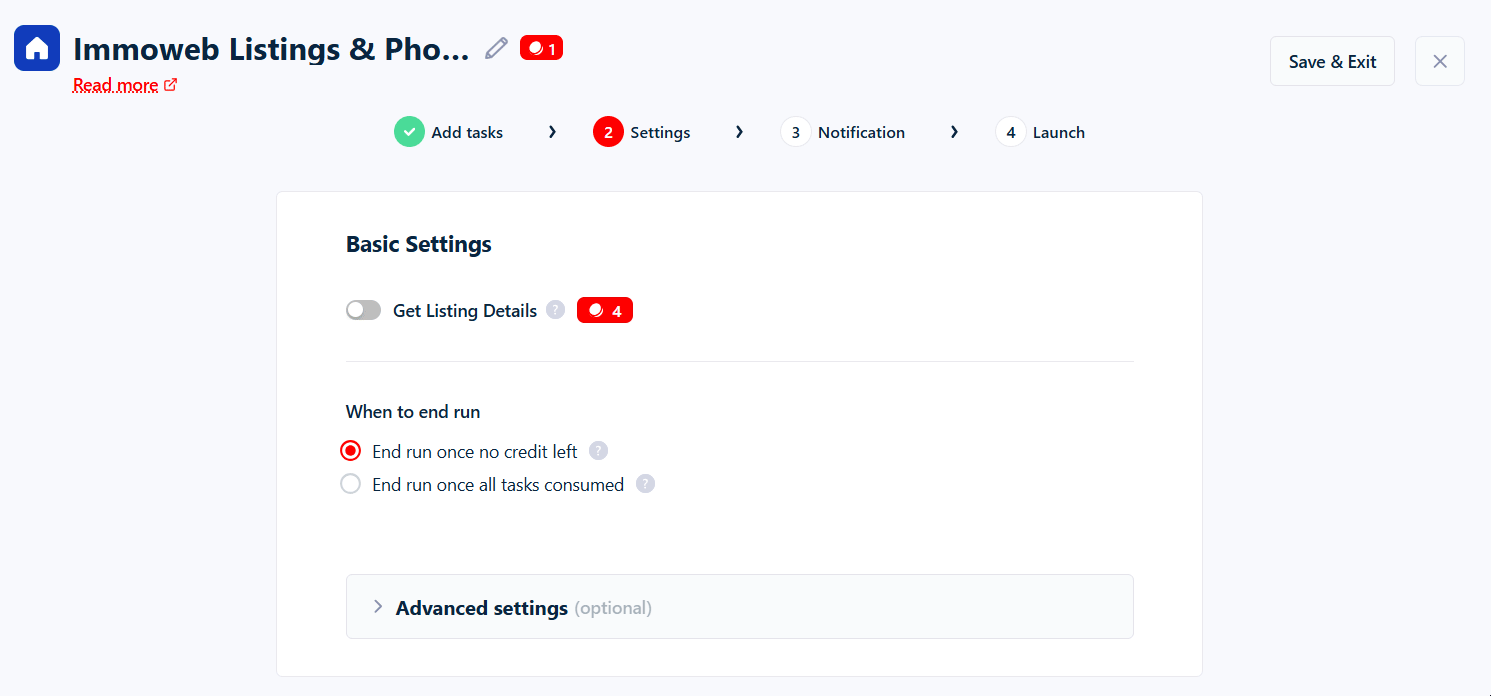Click the red credit badge showing 4

click(605, 311)
